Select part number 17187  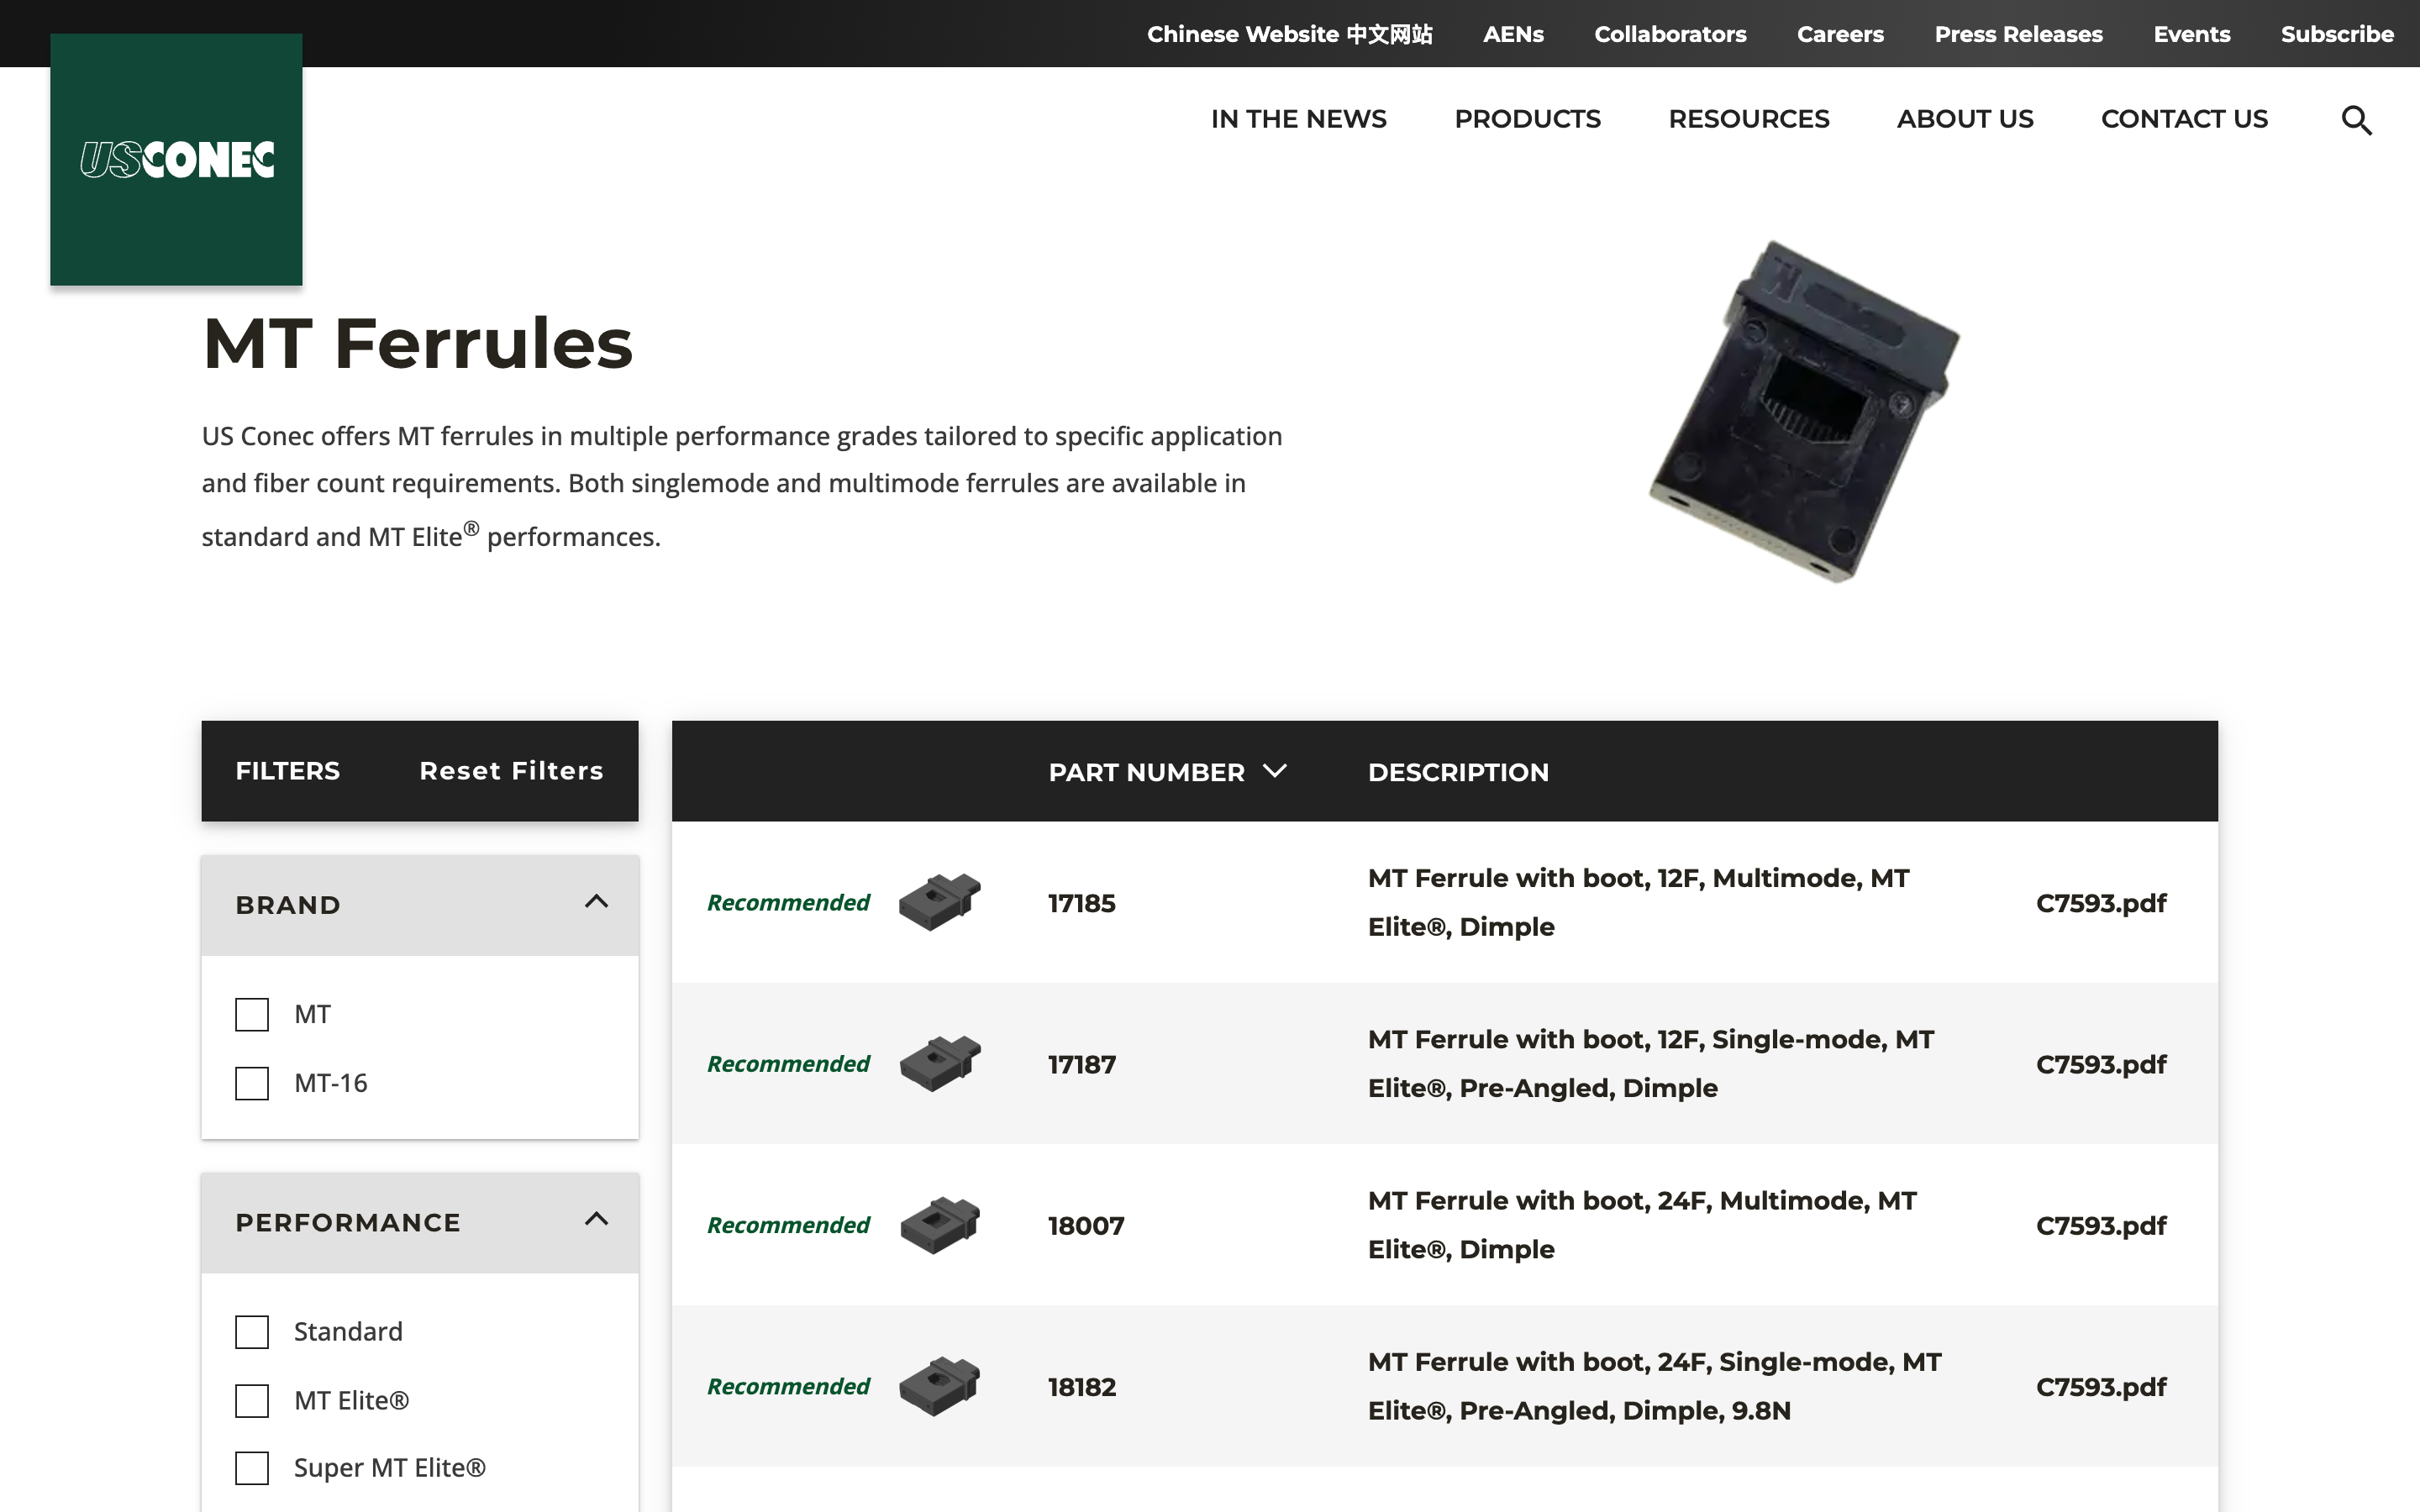point(1081,1064)
